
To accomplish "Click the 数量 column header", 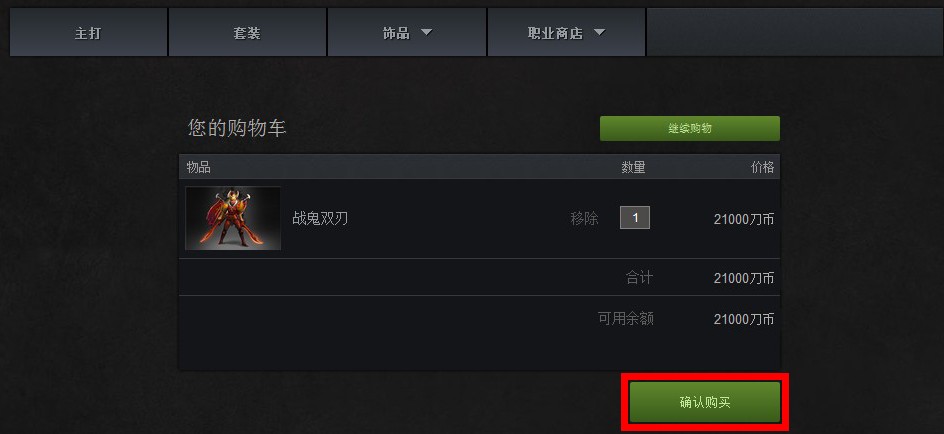I will point(633,167).
